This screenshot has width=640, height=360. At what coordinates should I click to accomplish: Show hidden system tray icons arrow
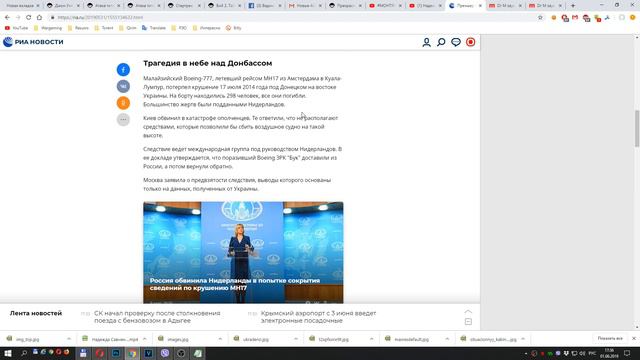coord(526,353)
